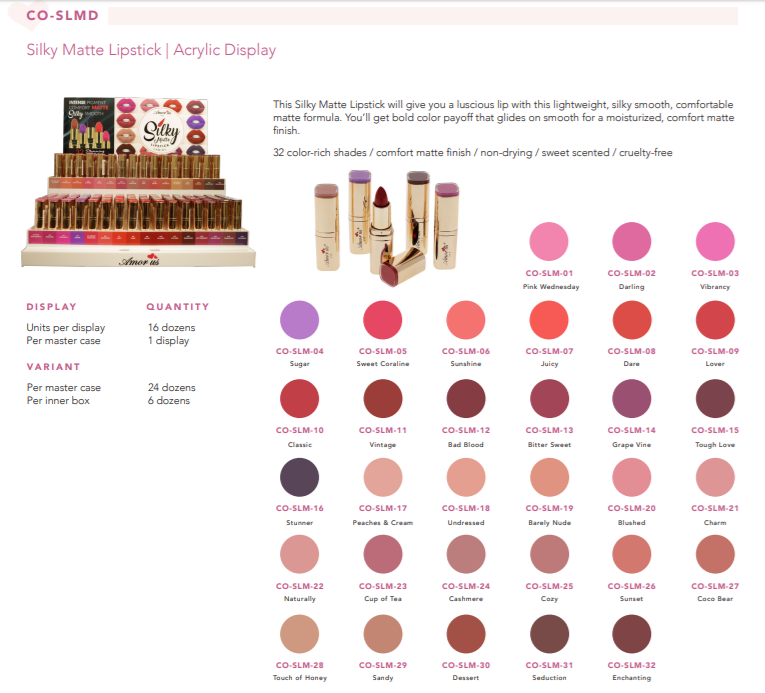Click the 'Enchanting' shade name
The width and height of the screenshot is (765, 693).
click(x=632, y=678)
